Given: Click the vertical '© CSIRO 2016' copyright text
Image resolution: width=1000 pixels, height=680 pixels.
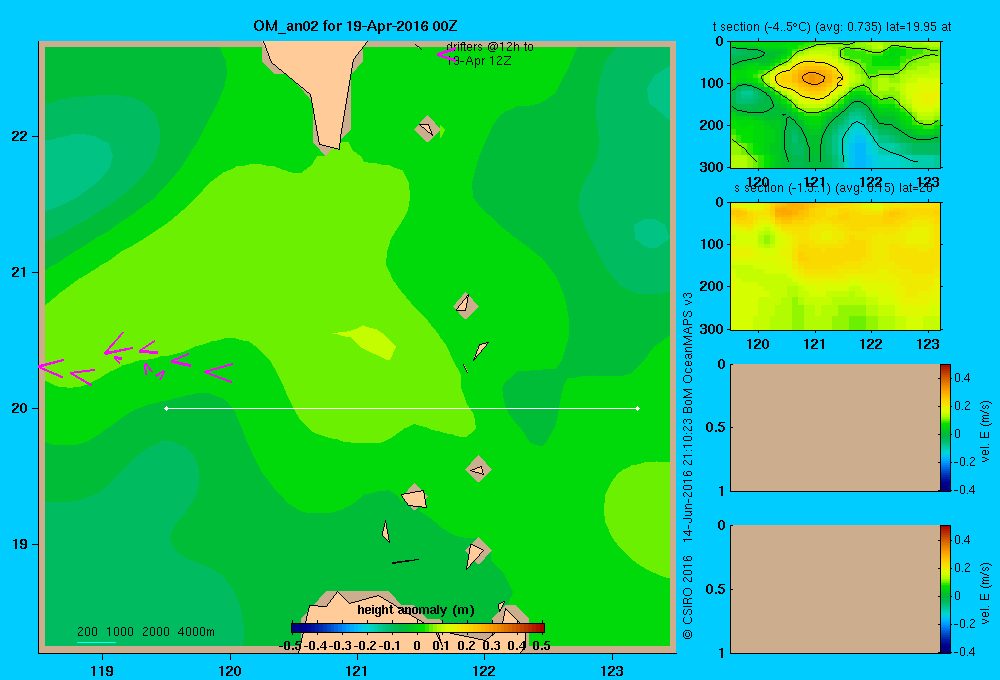Looking at the screenshot, I should tap(688, 597).
